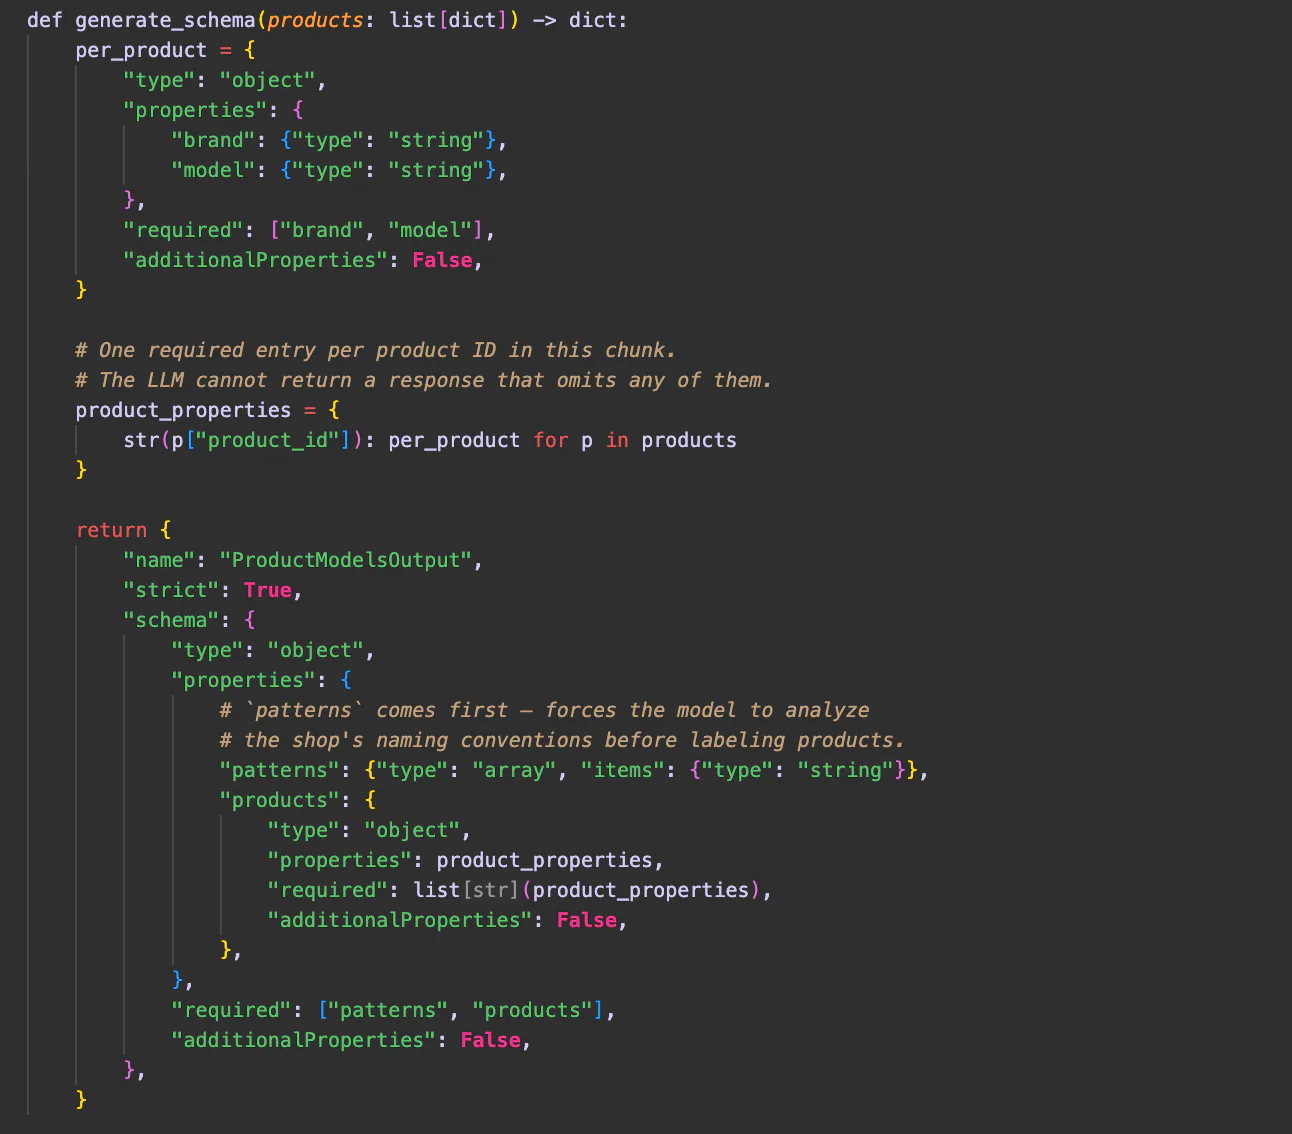Click the True value after "strict"
This screenshot has height=1134, width=1292.
pos(267,590)
